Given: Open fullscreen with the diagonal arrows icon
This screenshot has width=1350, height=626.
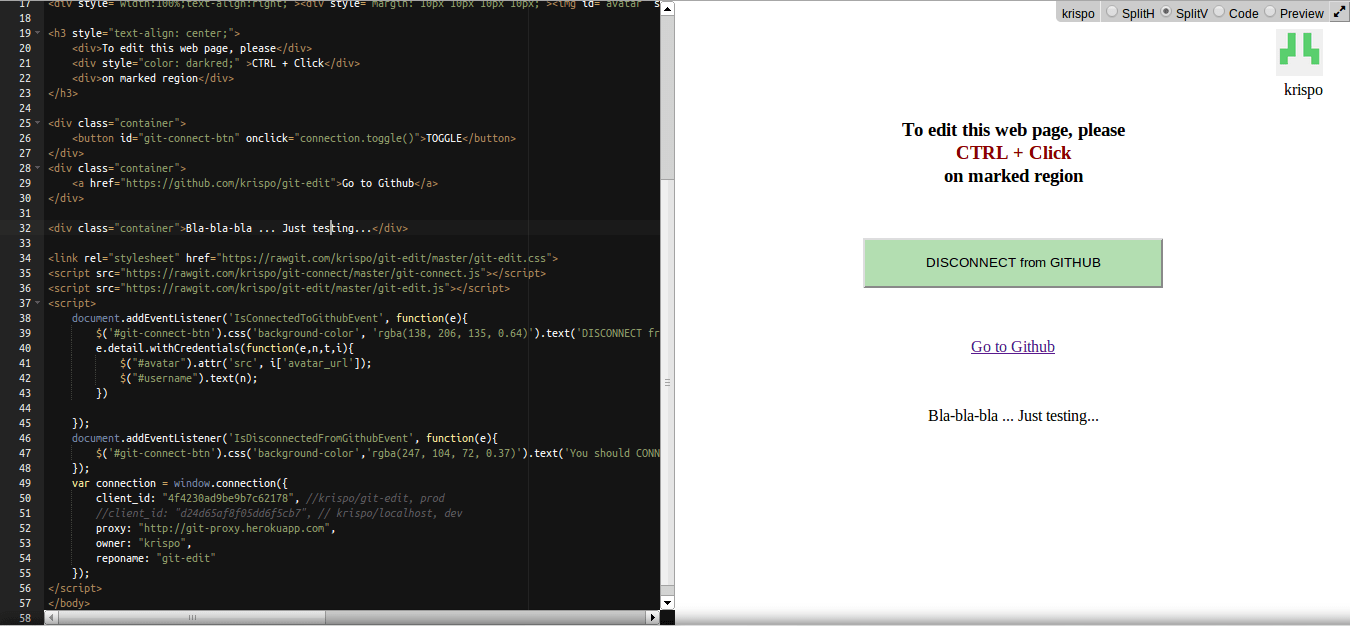Looking at the screenshot, I should [x=1340, y=12].
